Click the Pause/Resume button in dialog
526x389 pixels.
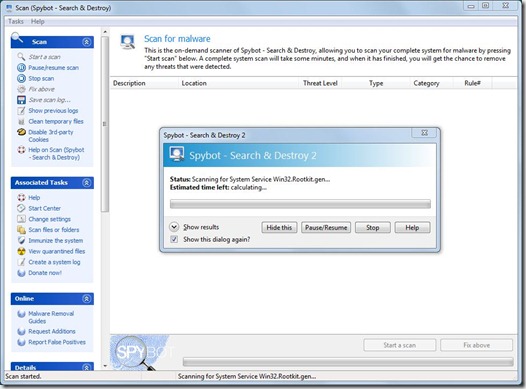point(326,227)
